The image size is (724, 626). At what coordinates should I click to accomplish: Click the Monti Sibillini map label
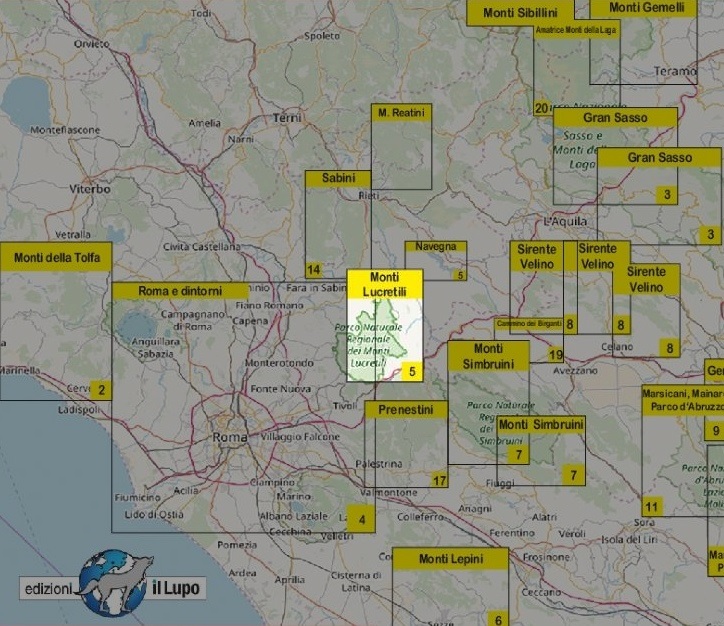[x=520, y=13]
